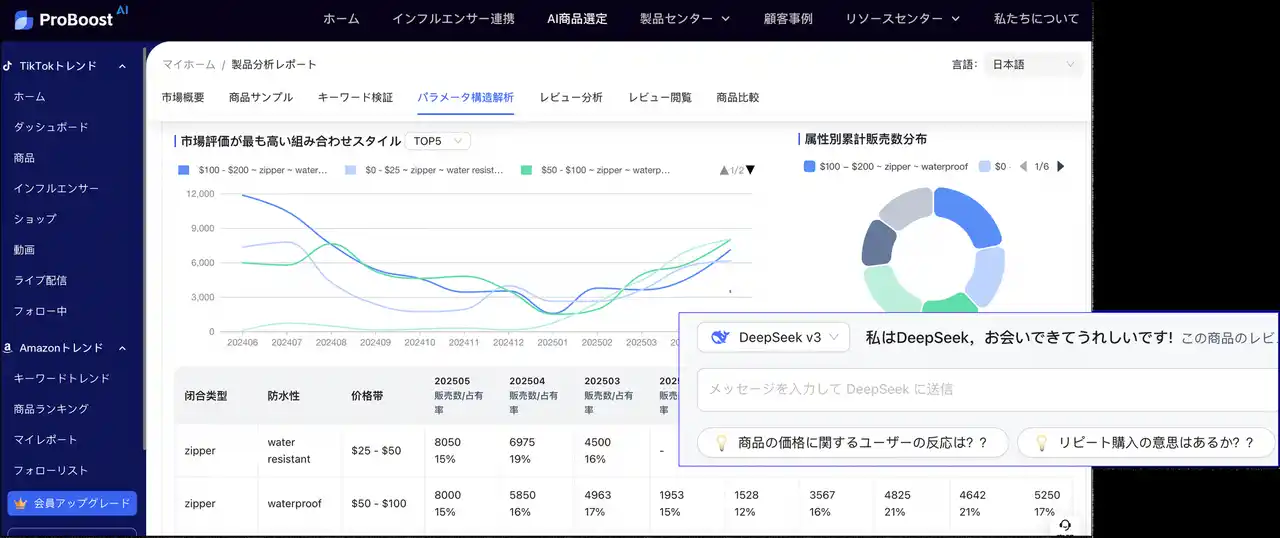This screenshot has height=538, width=1280.
Task: Open the AI商品選定 menu item
Action: point(577,19)
